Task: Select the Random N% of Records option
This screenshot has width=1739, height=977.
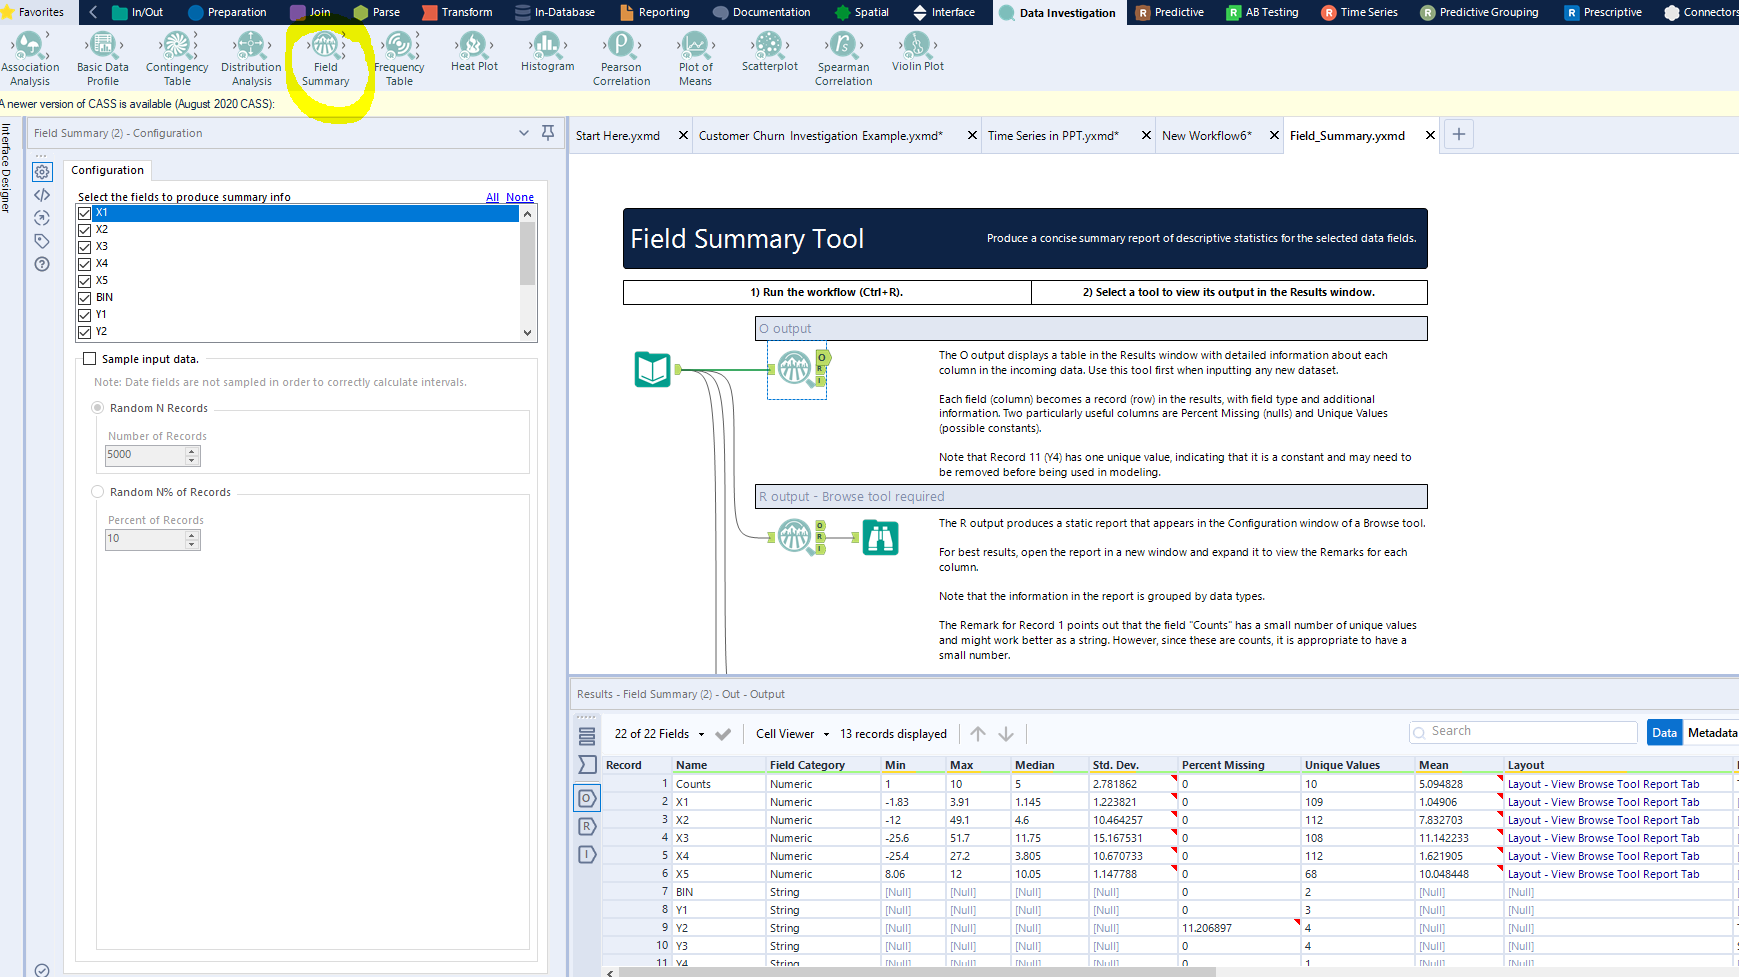Action: [x=97, y=491]
